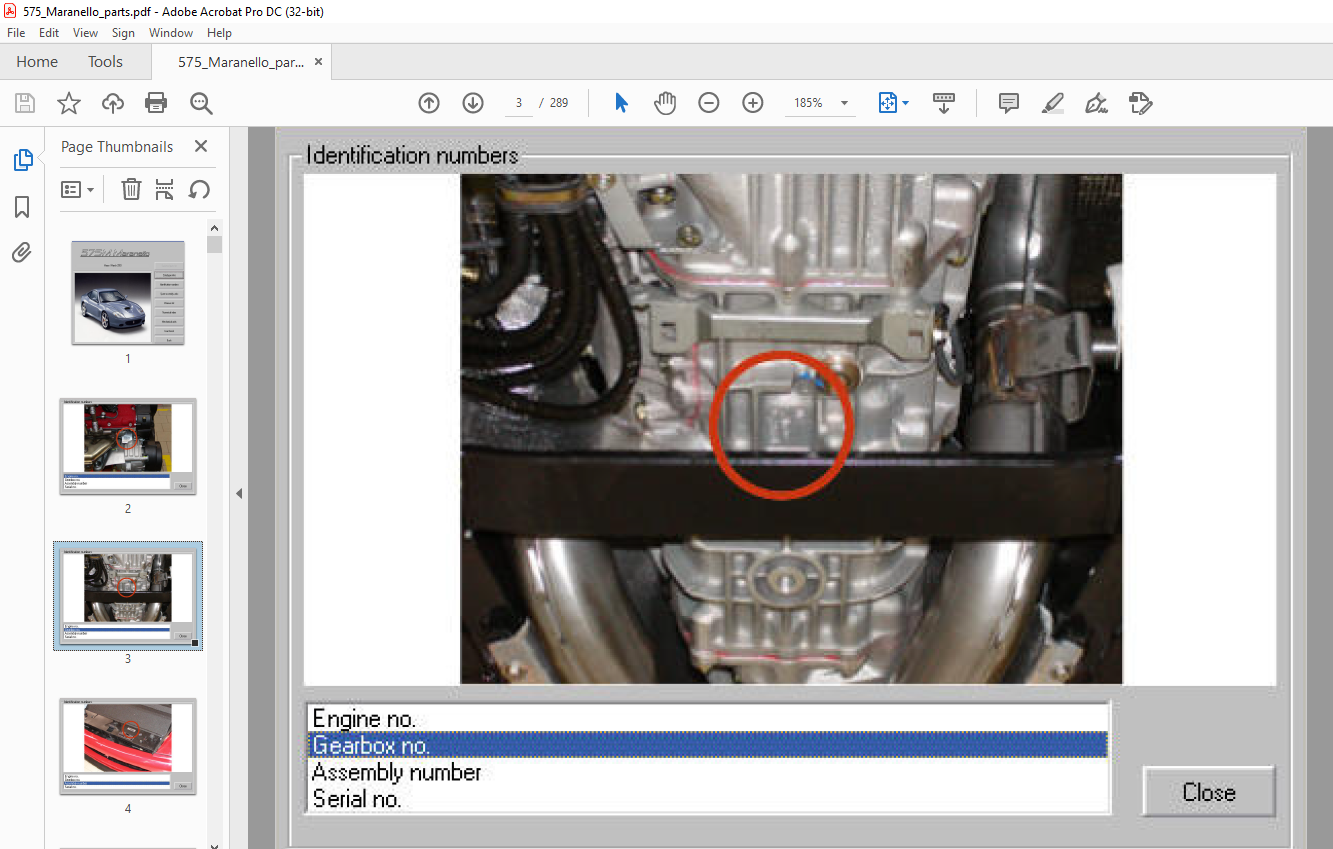Switch to the Home tab
1333x849 pixels.
[37, 62]
